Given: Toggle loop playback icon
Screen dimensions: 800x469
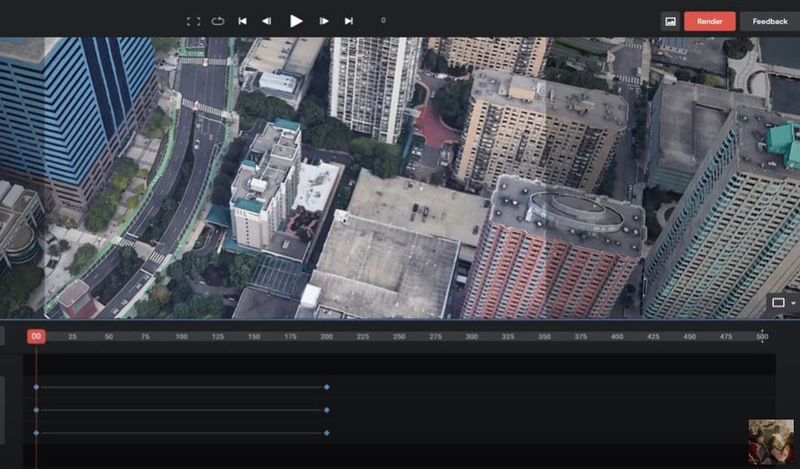Looking at the screenshot, I should tap(218, 21).
